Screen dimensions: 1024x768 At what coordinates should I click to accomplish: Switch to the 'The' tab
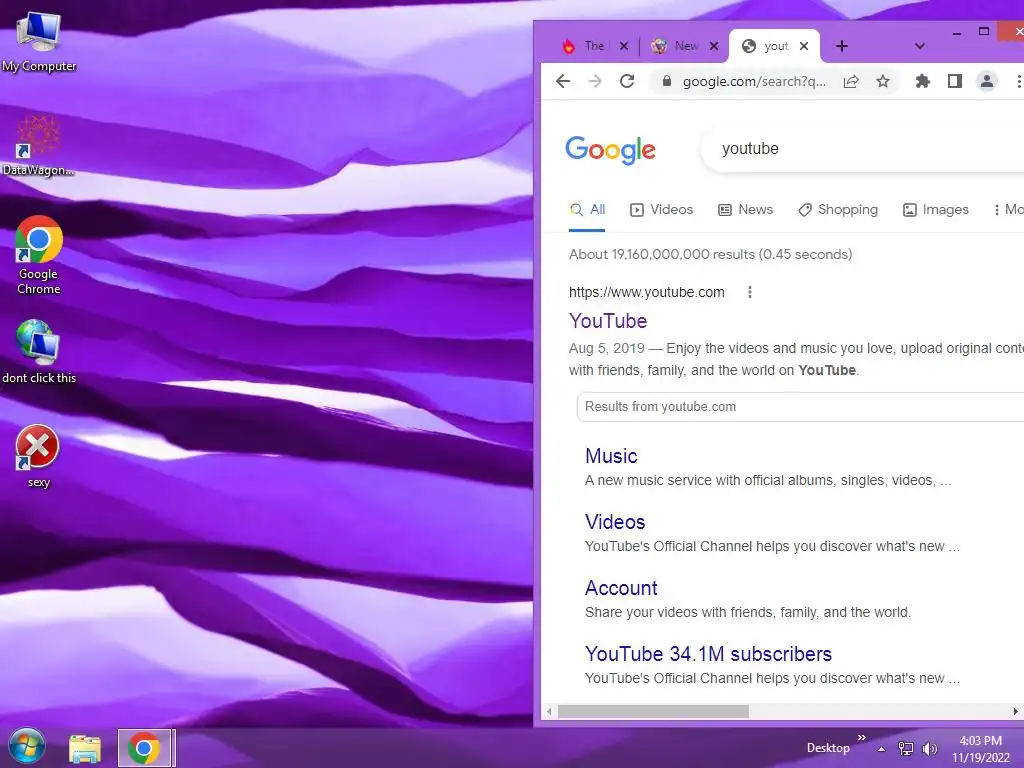[594, 46]
